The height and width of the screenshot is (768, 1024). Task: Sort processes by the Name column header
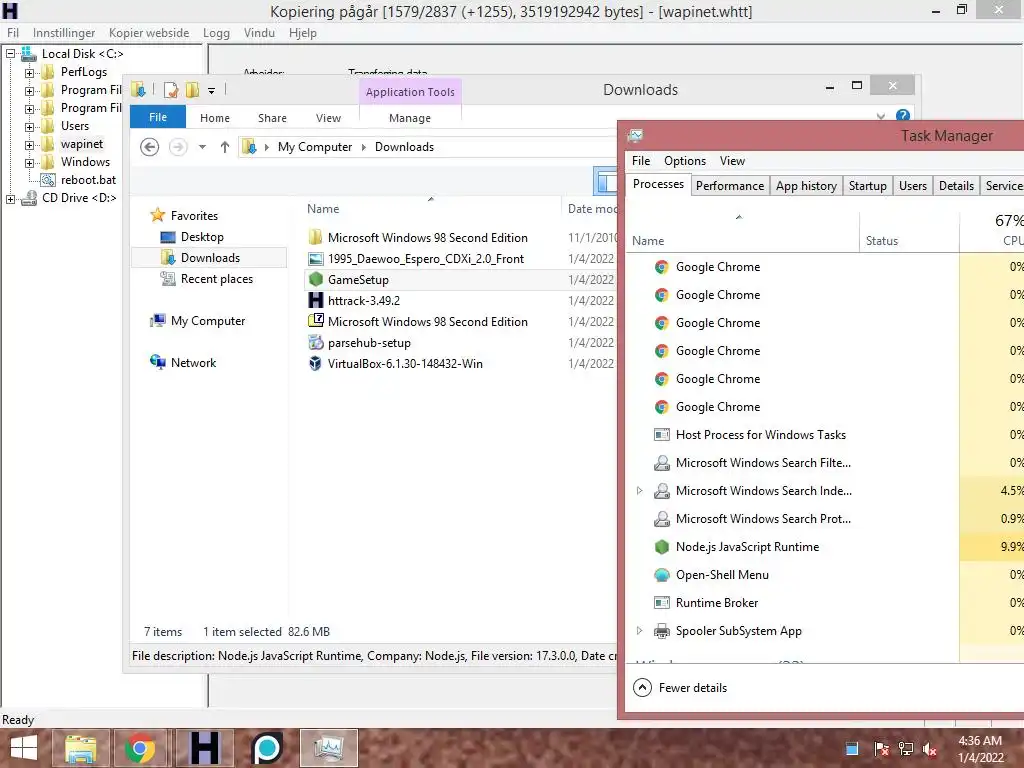point(648,241)
